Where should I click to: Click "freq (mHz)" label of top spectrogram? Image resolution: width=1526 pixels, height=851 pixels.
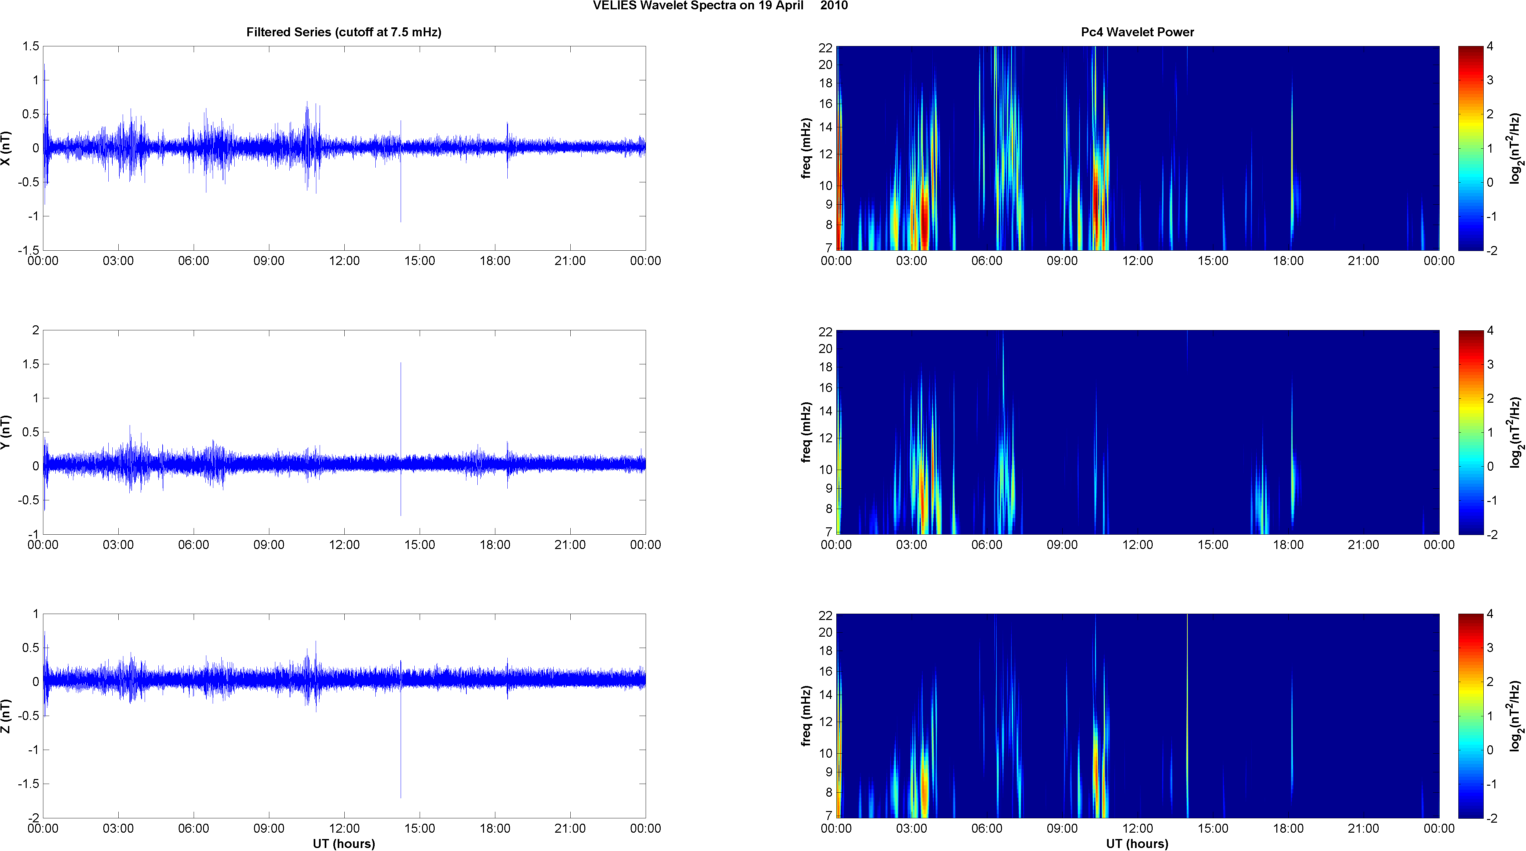coord(806,148)
